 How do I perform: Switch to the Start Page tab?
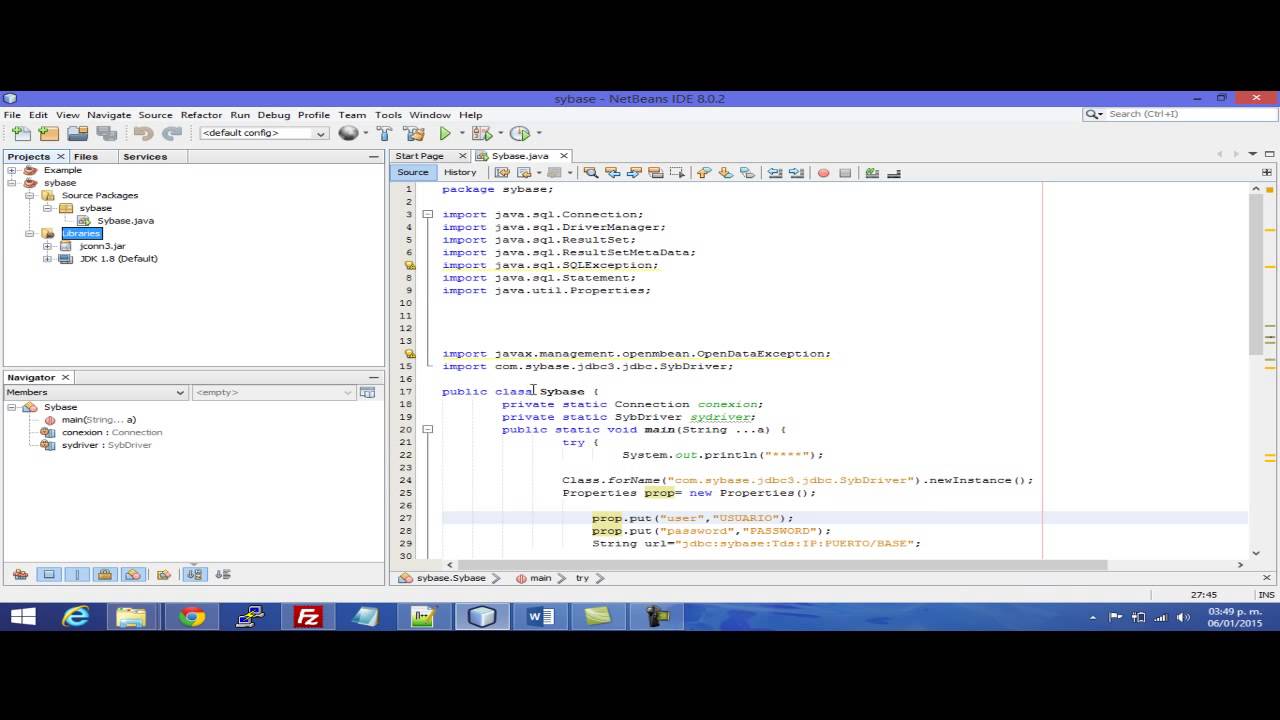(x=419, y=156)
